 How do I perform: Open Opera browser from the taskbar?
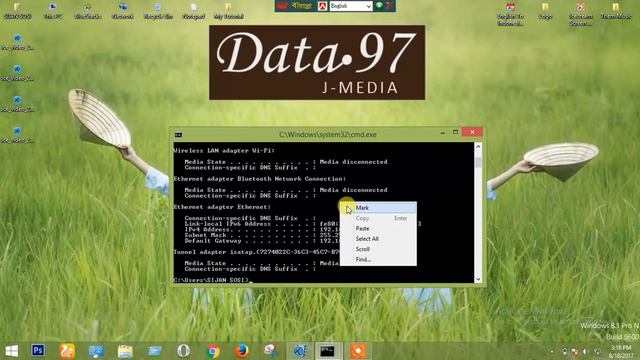tap(184, 351)
